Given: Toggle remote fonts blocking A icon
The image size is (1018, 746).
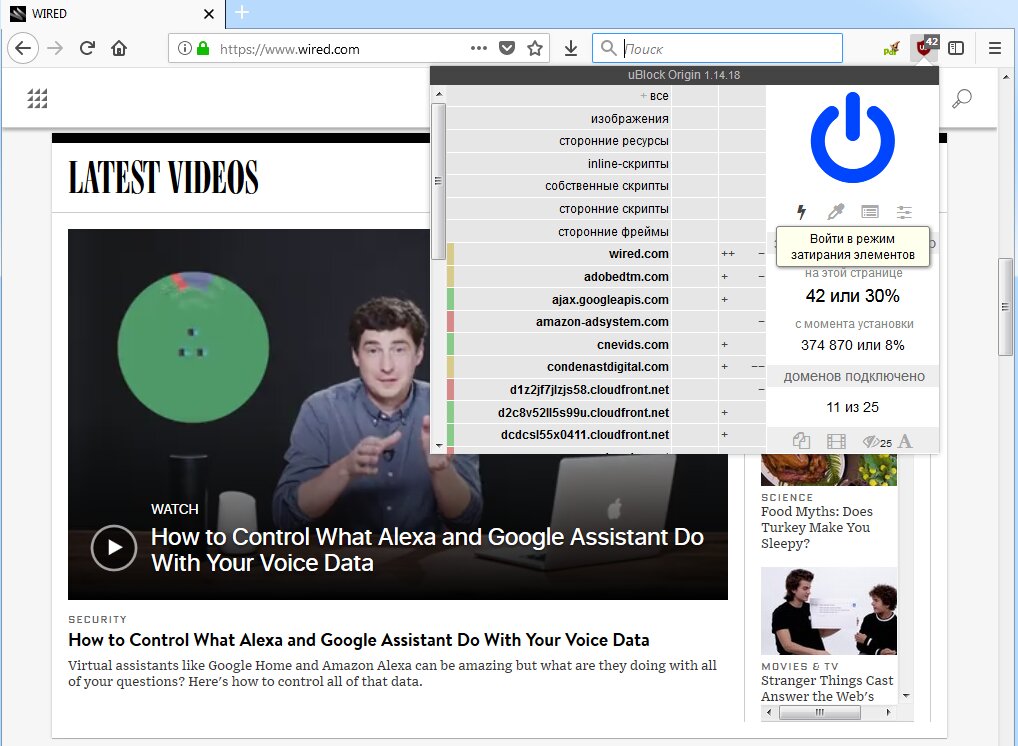Looking at the screenshot, I should coord(905,441).
